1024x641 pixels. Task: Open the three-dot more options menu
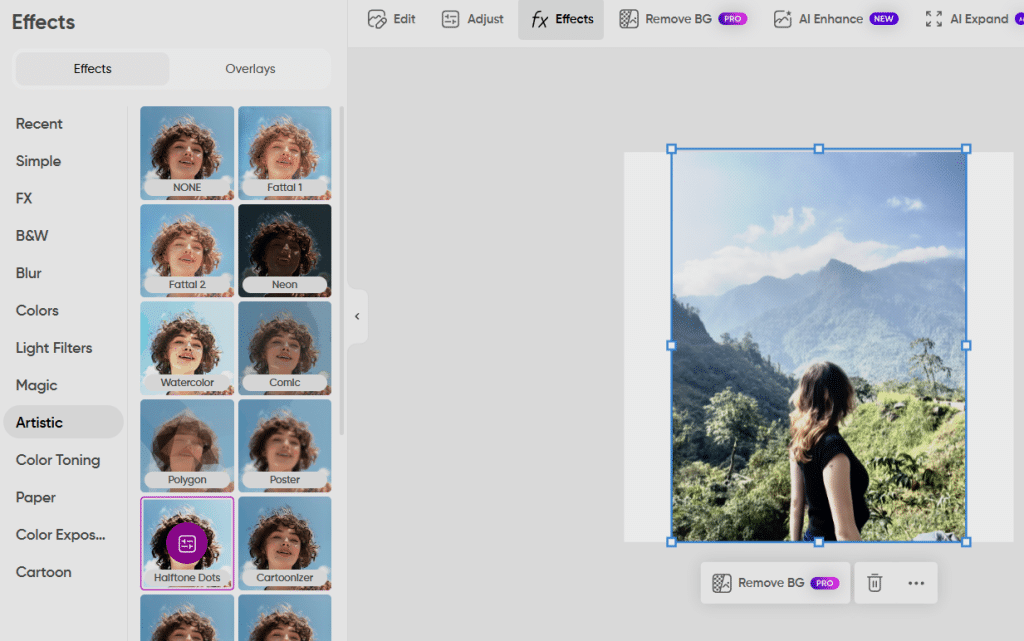(916, 583)
